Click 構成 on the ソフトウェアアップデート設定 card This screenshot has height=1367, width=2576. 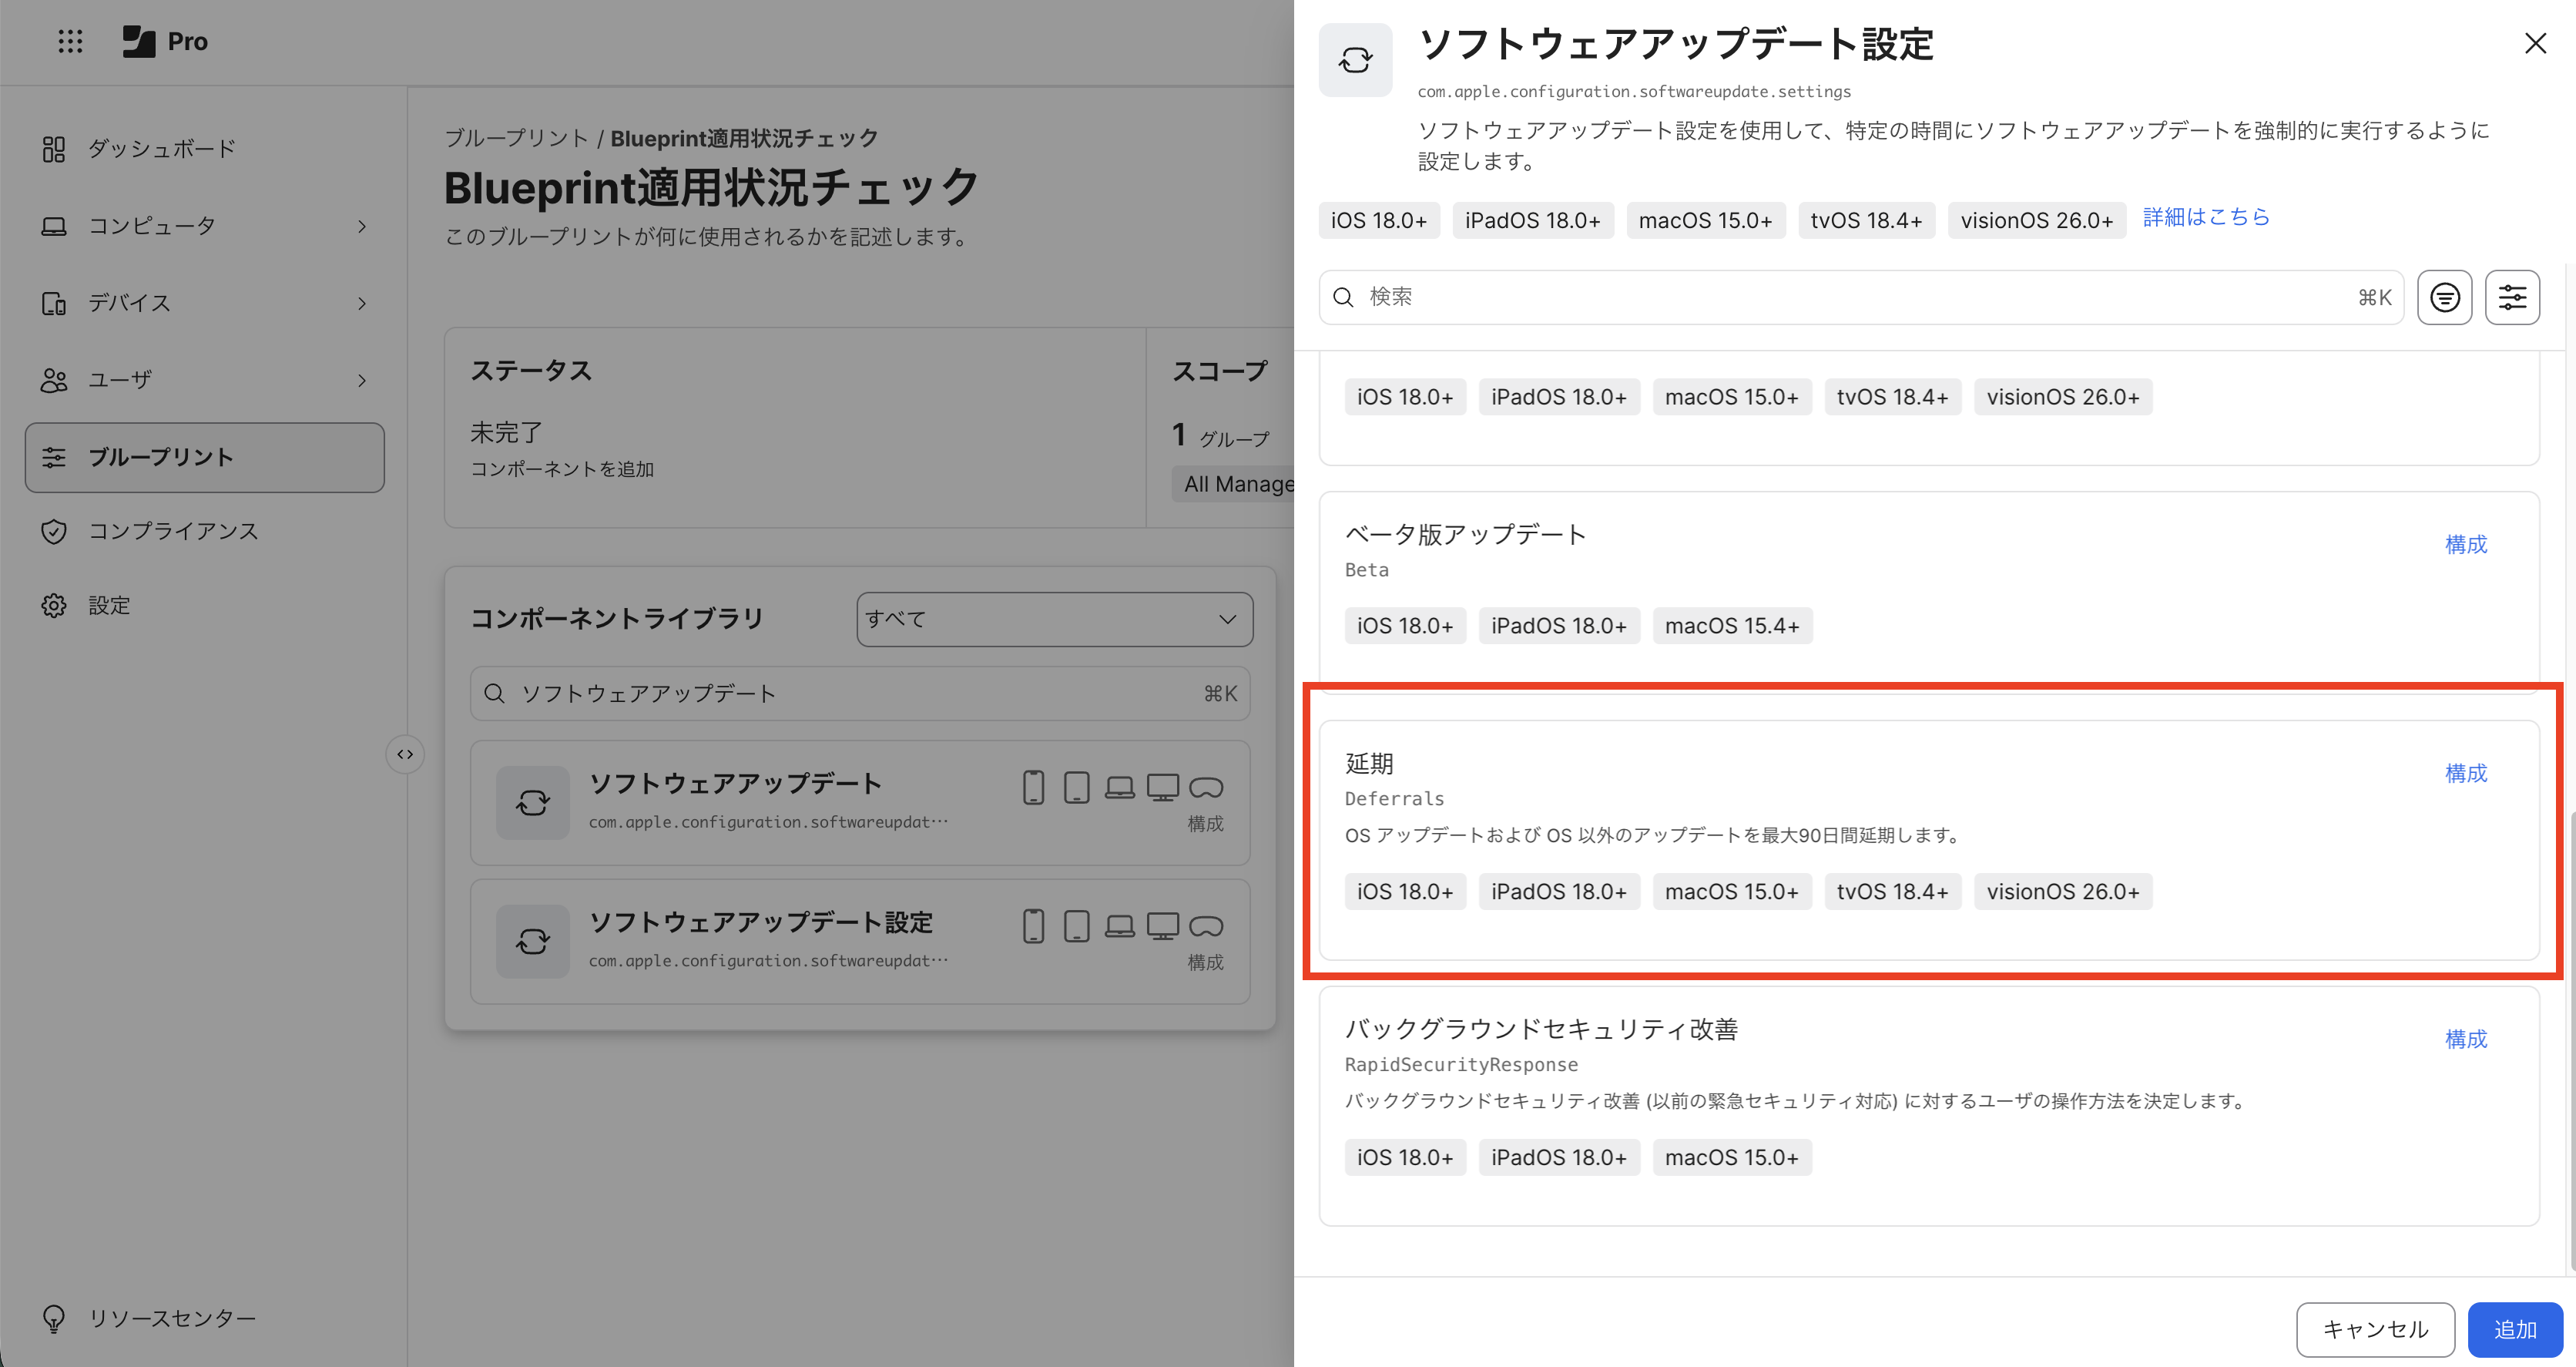point(1205,962)
